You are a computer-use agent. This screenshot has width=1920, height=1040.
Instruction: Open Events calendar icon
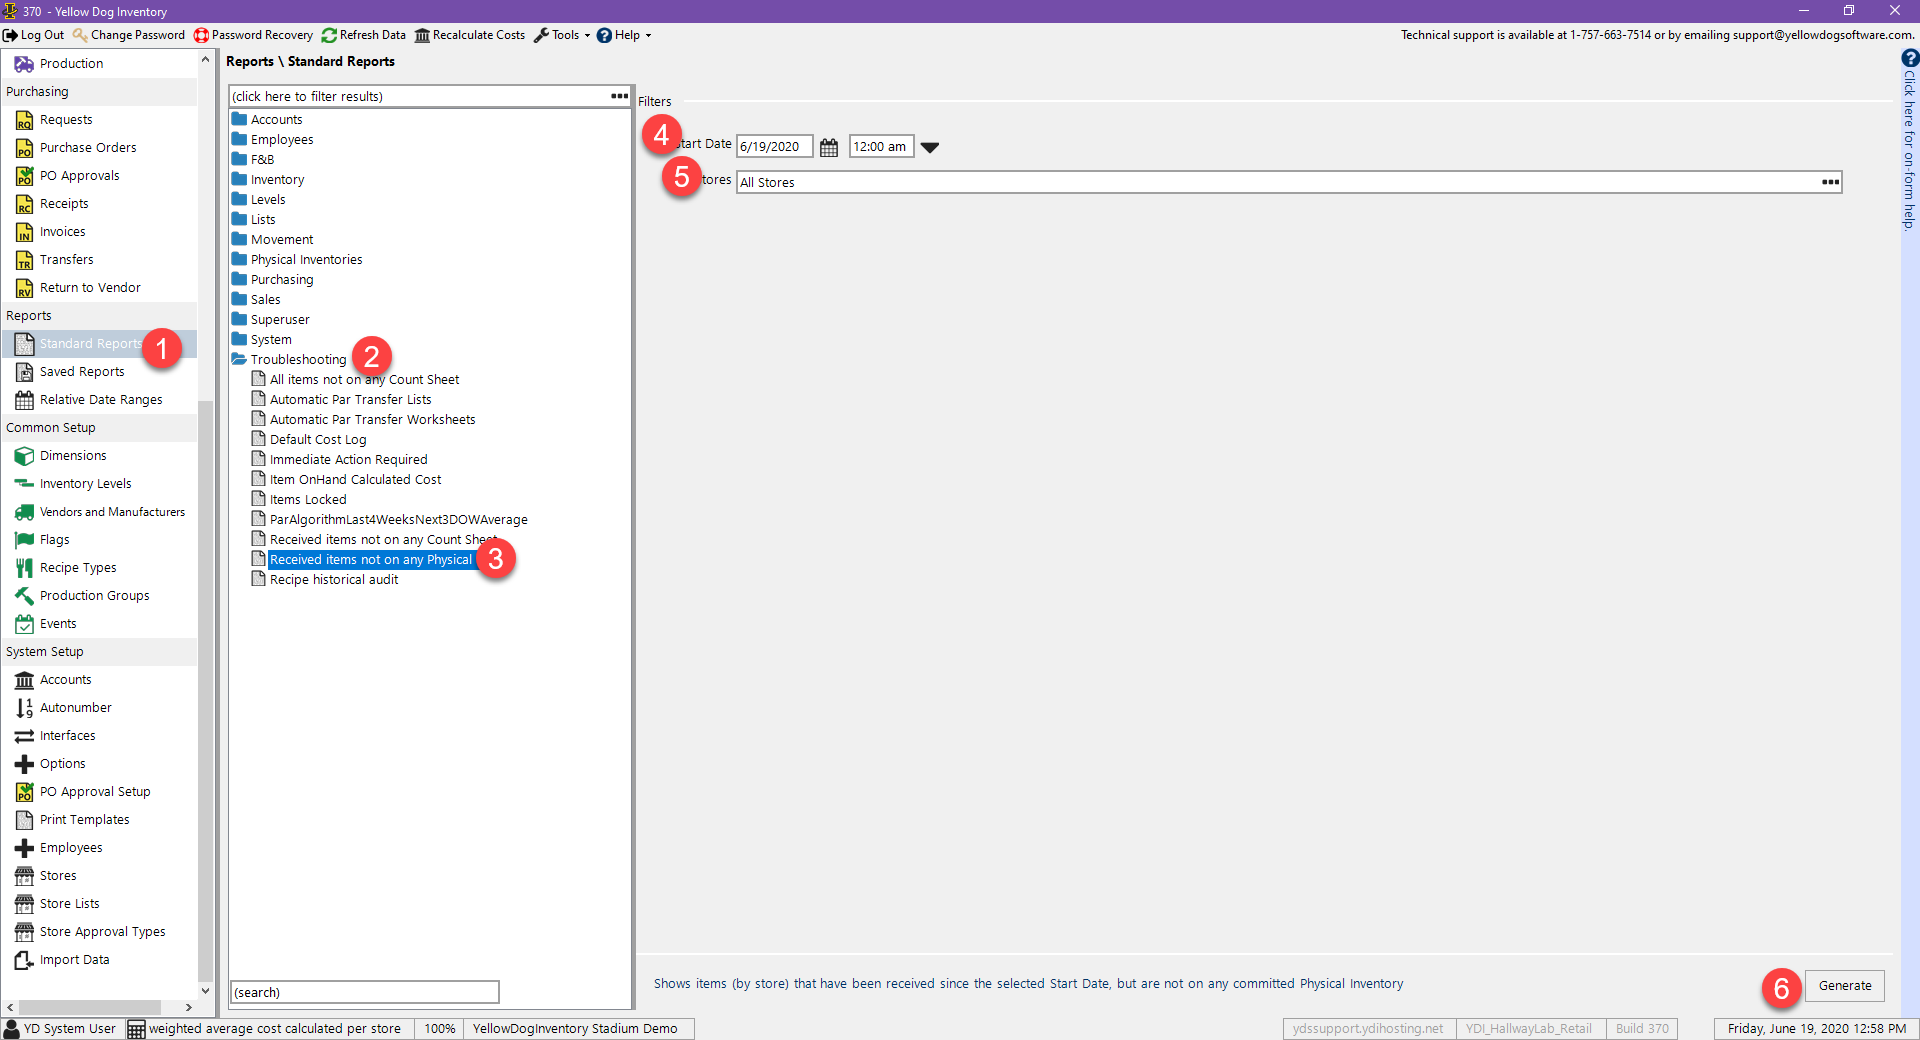pos(24,624)
